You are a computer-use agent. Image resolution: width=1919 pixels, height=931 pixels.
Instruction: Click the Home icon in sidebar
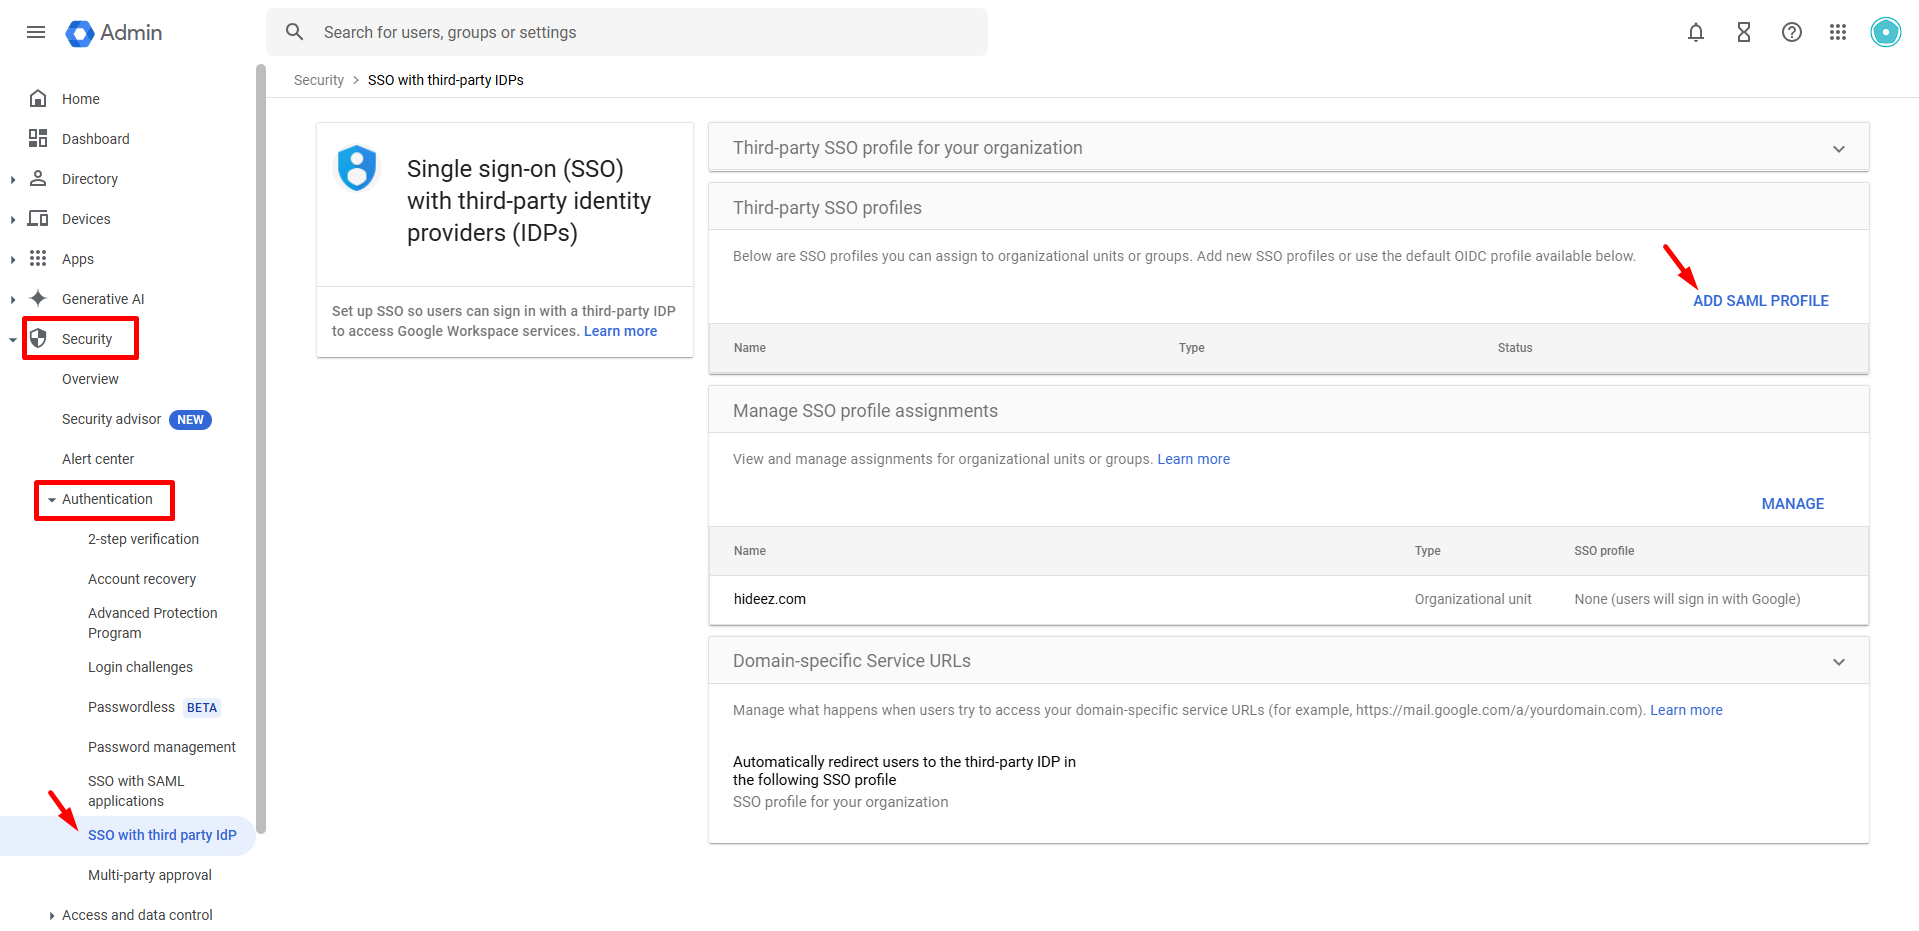(x=38, y=98)
